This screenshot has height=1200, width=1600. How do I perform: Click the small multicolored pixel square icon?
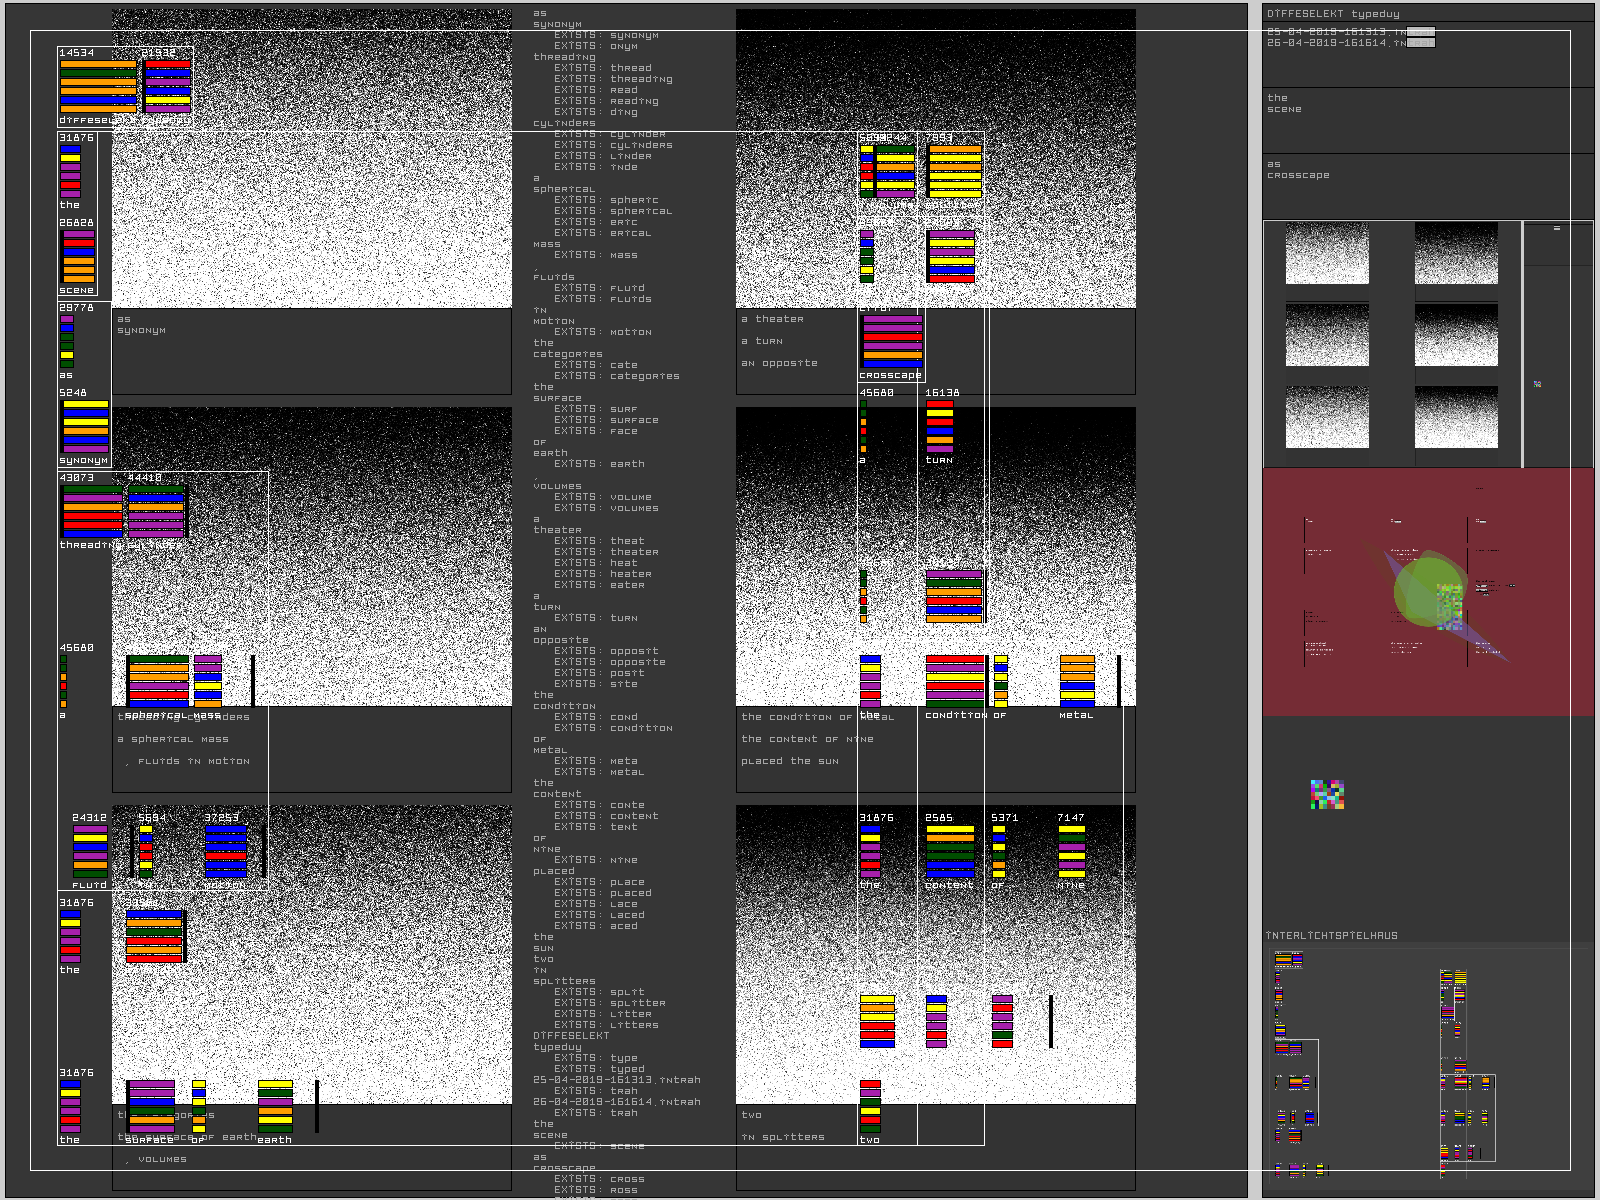pos(1327,795)
